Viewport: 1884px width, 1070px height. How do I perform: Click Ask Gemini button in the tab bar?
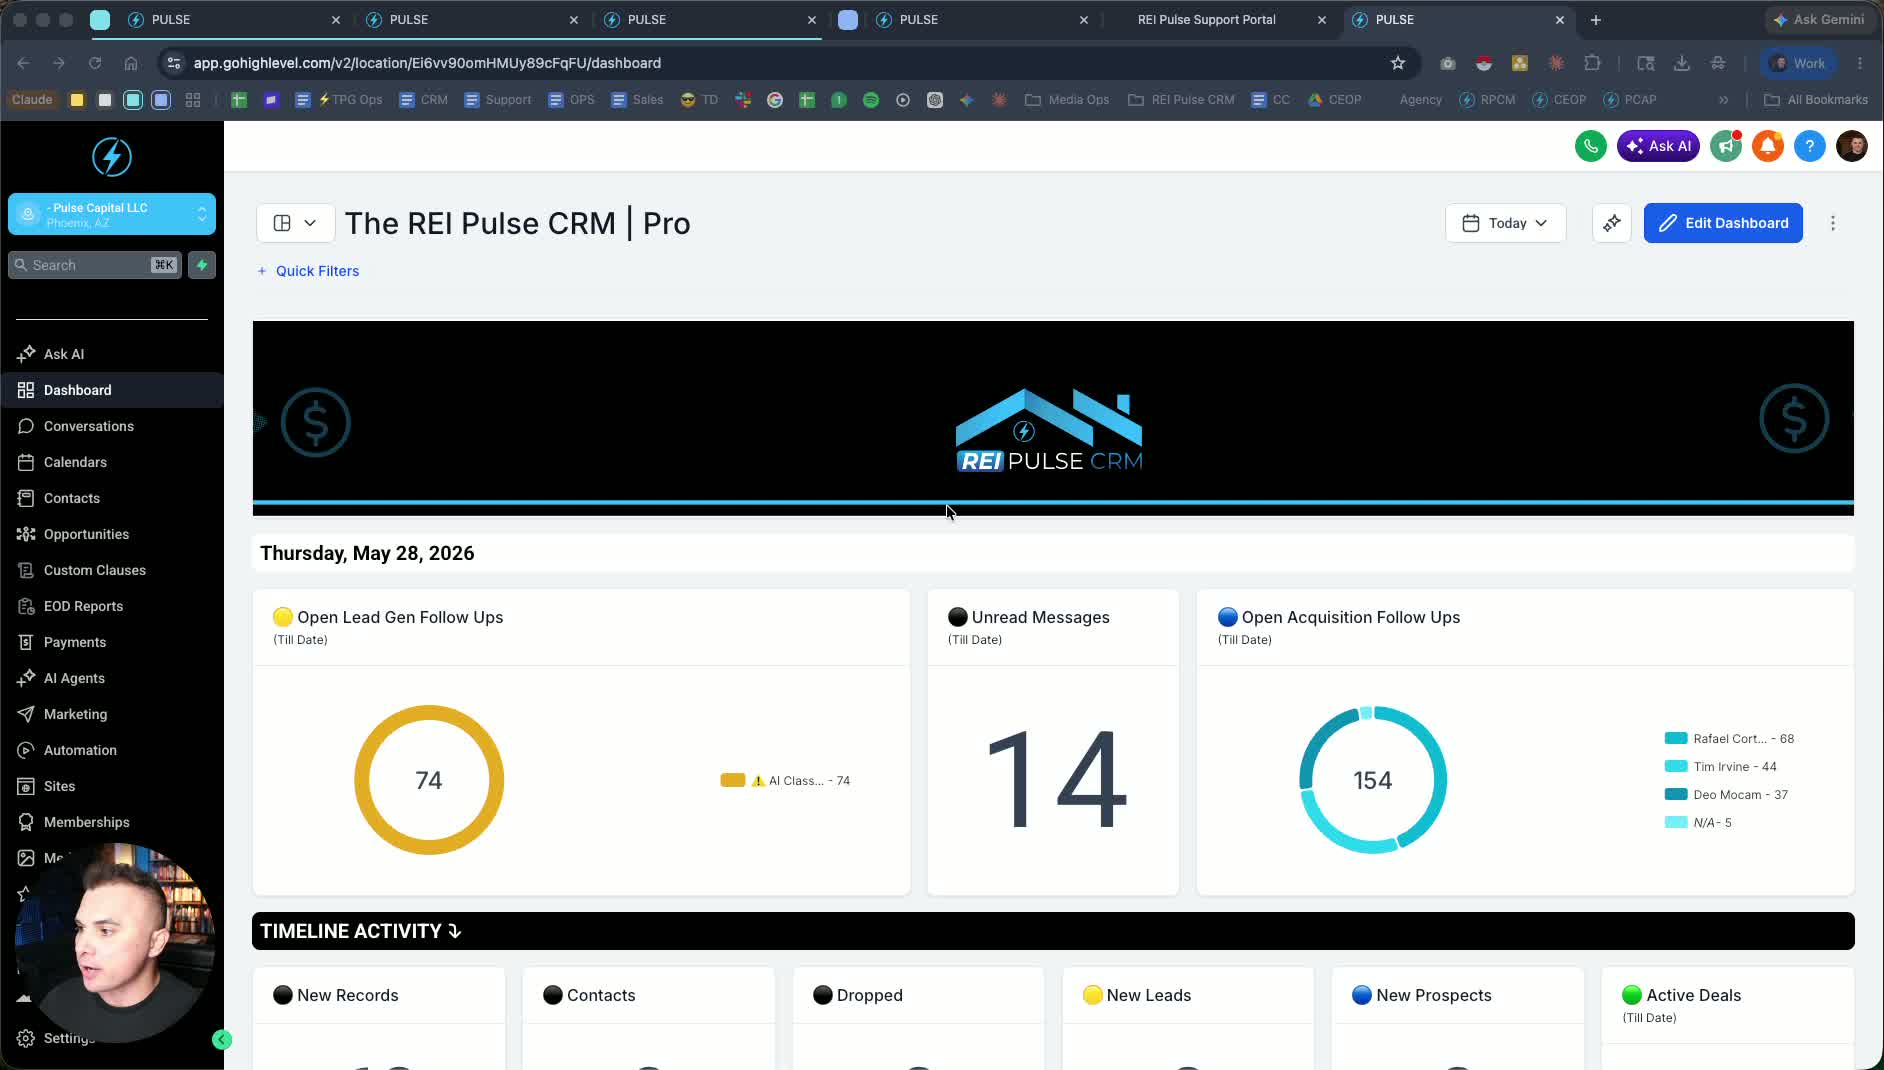click(1818, 20)
